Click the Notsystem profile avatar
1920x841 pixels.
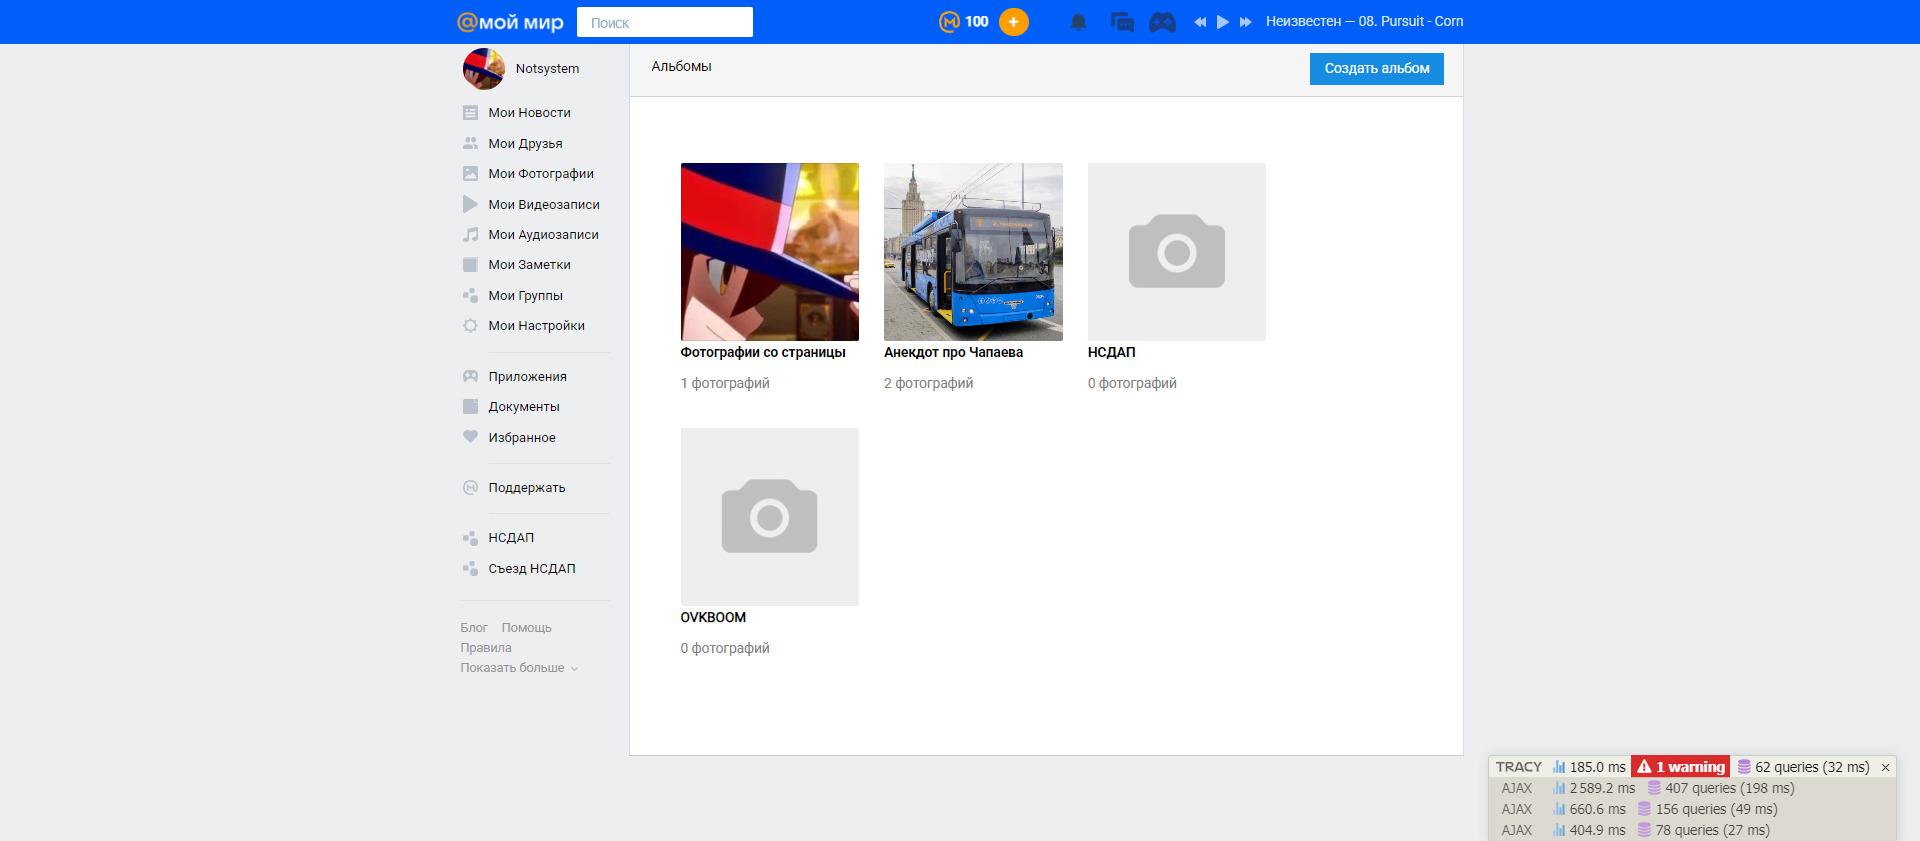click(483, 69)
